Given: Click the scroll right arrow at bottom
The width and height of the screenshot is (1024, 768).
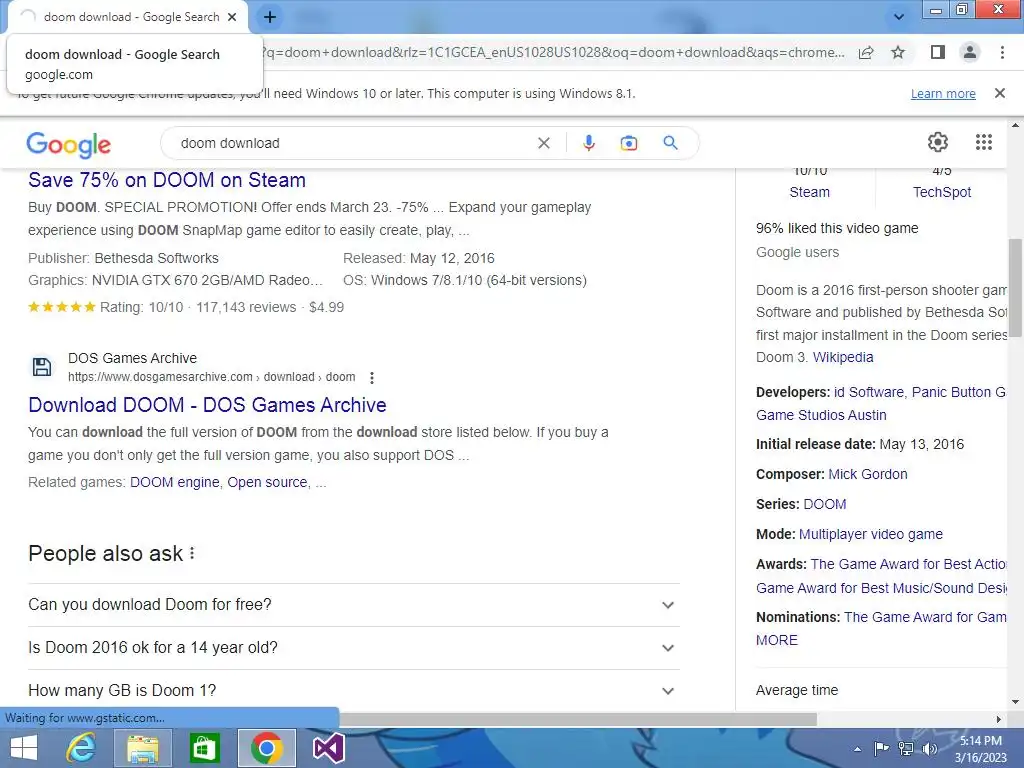Looking at the screenshot, I should (998, 719).
